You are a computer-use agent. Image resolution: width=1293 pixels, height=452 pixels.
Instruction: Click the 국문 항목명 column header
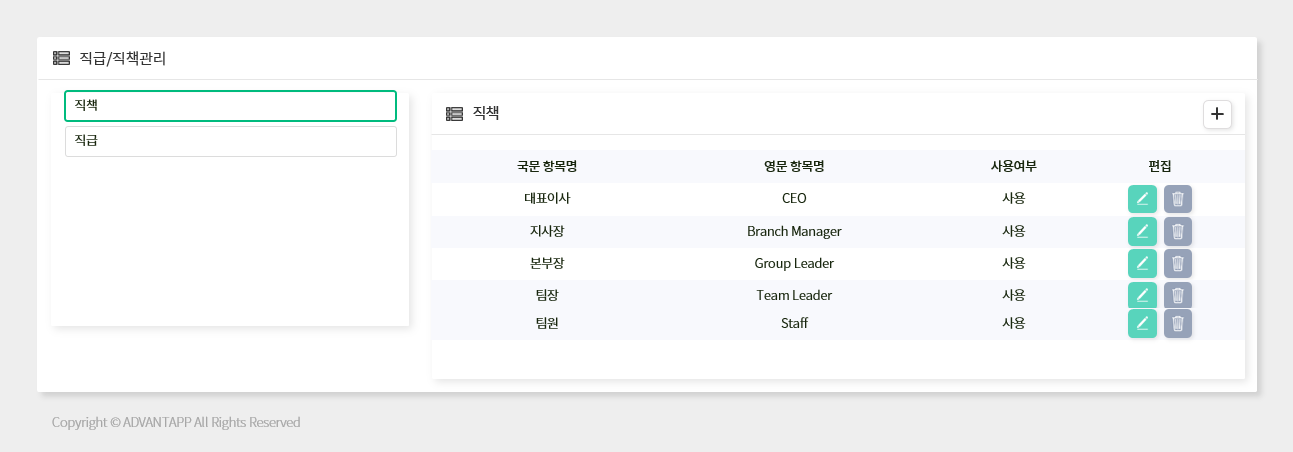pyautogui.click(x=547, y=167)
